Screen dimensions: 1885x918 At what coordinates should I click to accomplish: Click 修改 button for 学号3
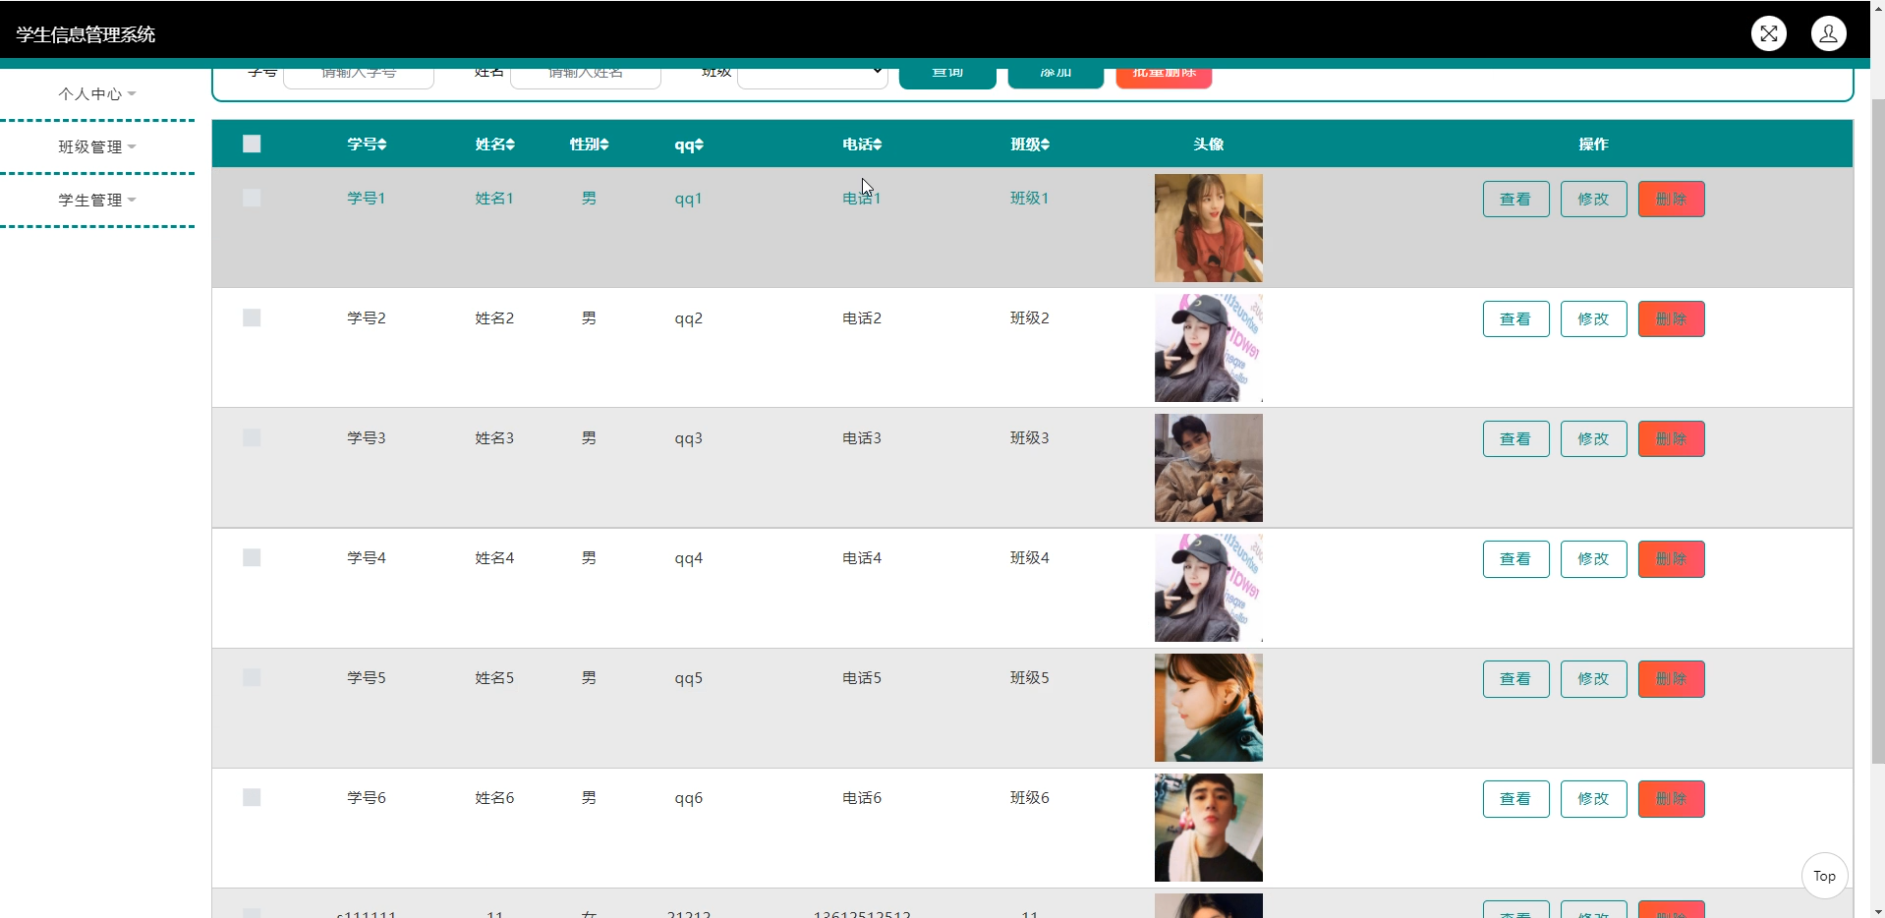pyautogui.click(x=1594, y=439)
